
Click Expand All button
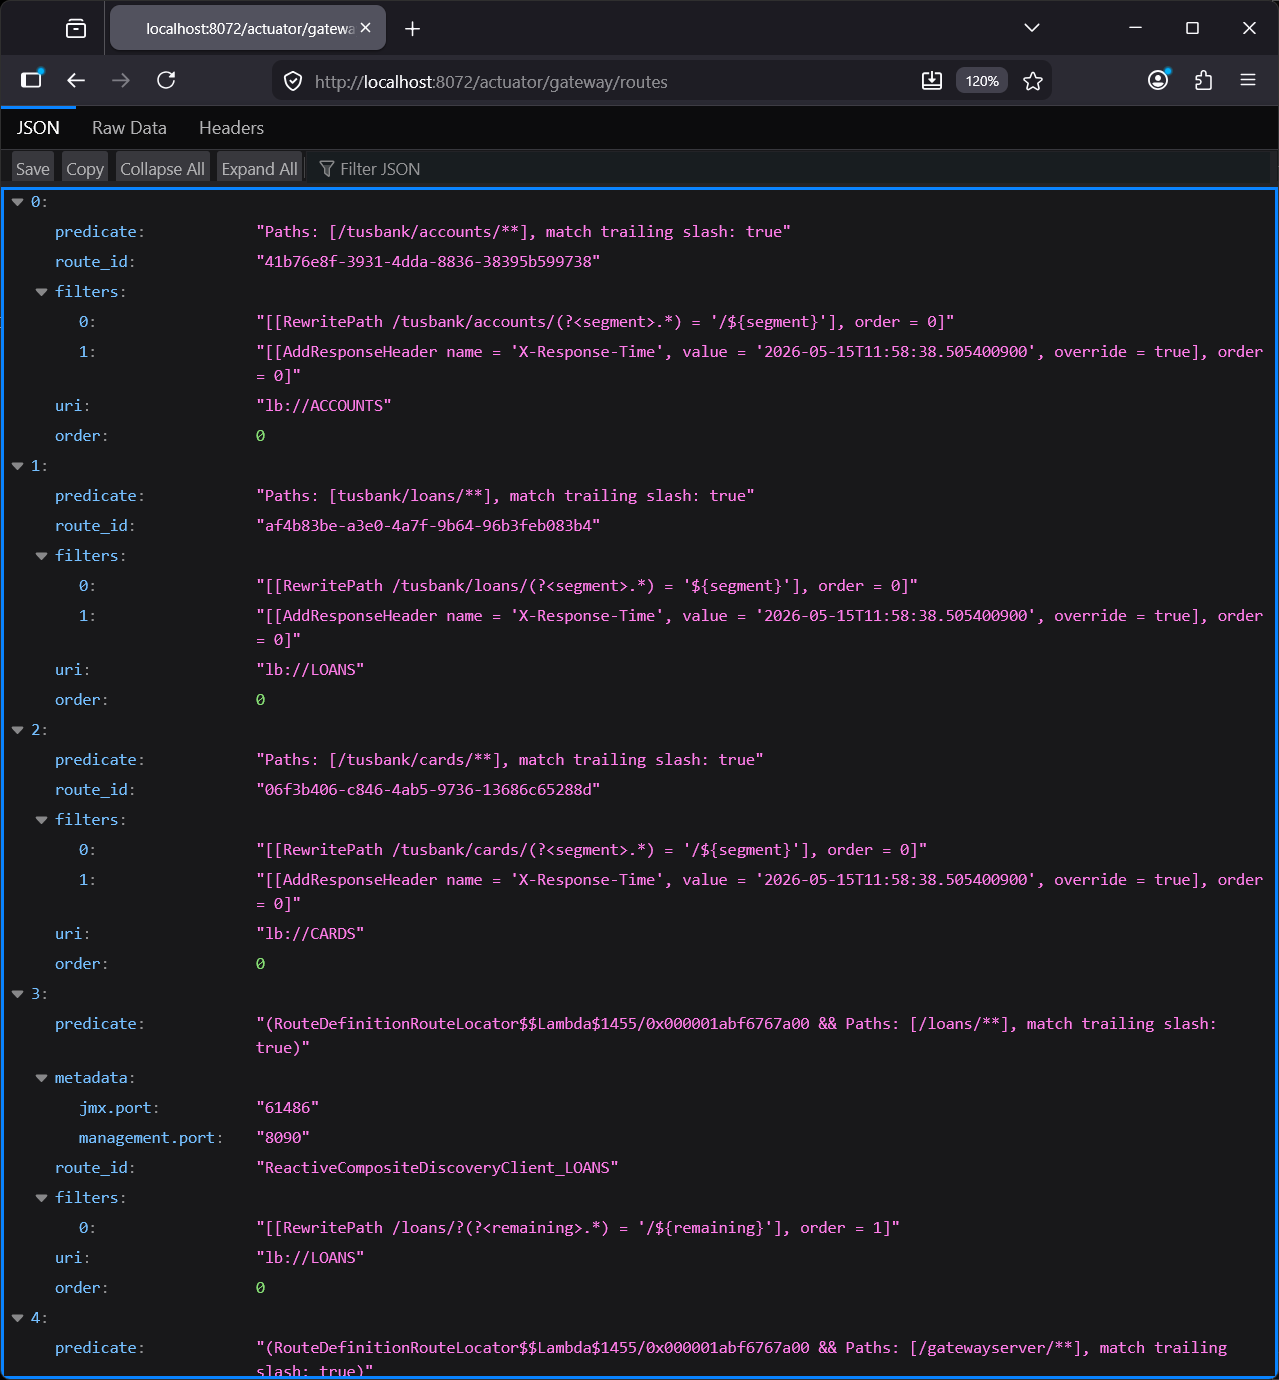(x=259, y=169)
